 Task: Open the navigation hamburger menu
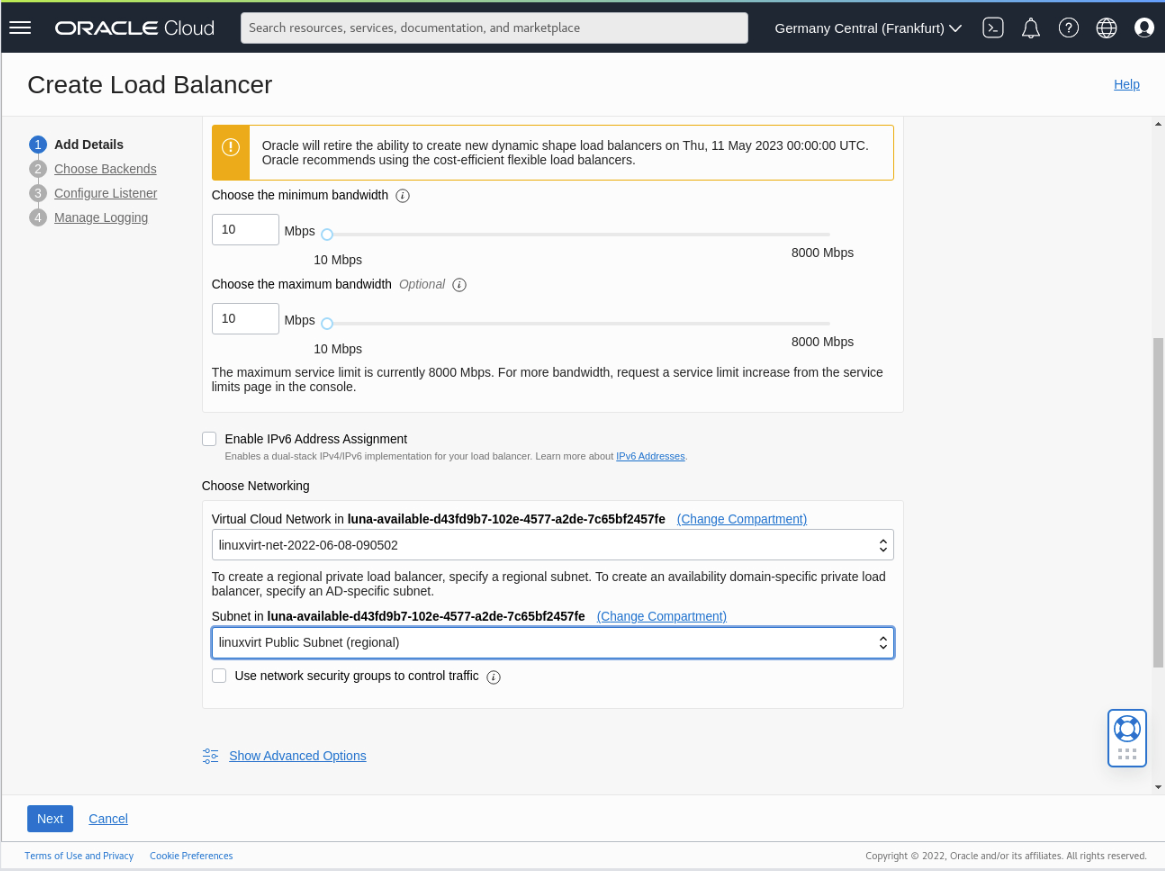(20, 27)
